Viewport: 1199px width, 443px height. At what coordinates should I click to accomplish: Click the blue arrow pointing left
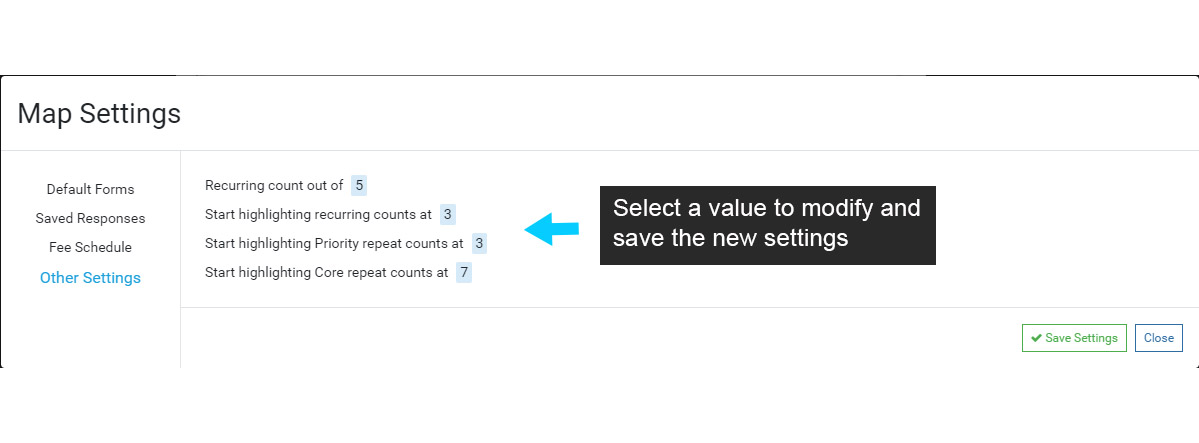(552, 229)
